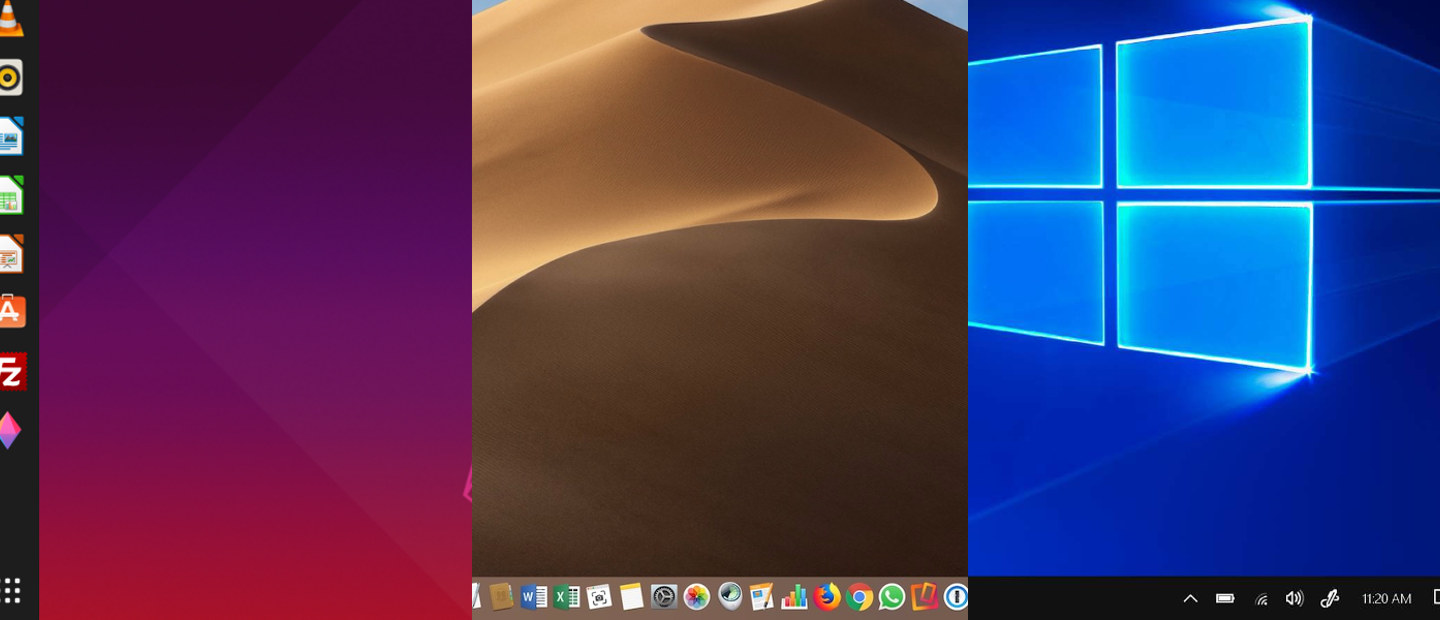Open Ubuntu Software center
Image resolution: width=1440 pixels, height=620 pixels.
point(12,310)
